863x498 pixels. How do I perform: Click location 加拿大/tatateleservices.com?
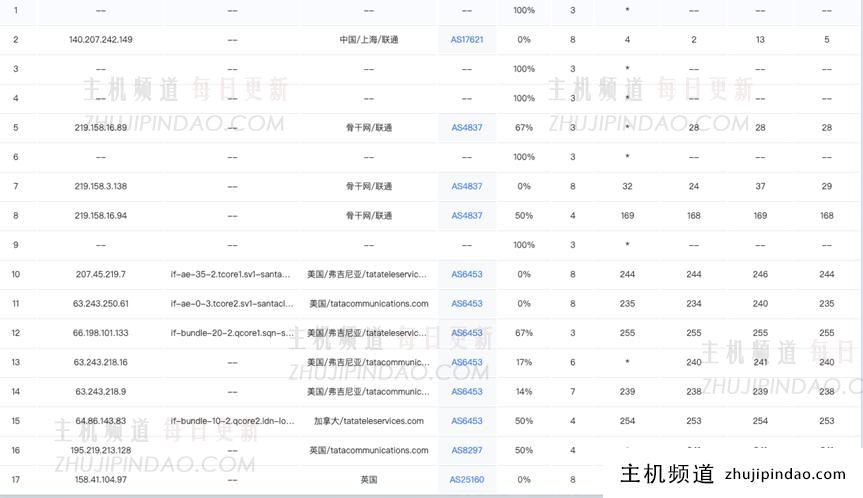click(x=369, y=421)
